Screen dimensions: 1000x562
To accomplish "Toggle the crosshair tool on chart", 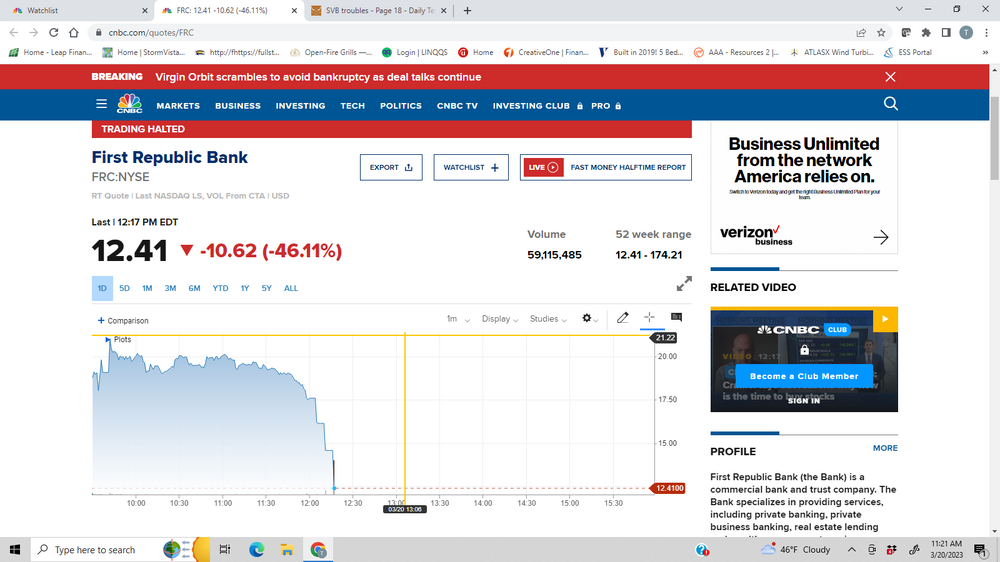I will pyautogui.click(x=649, y=318).
